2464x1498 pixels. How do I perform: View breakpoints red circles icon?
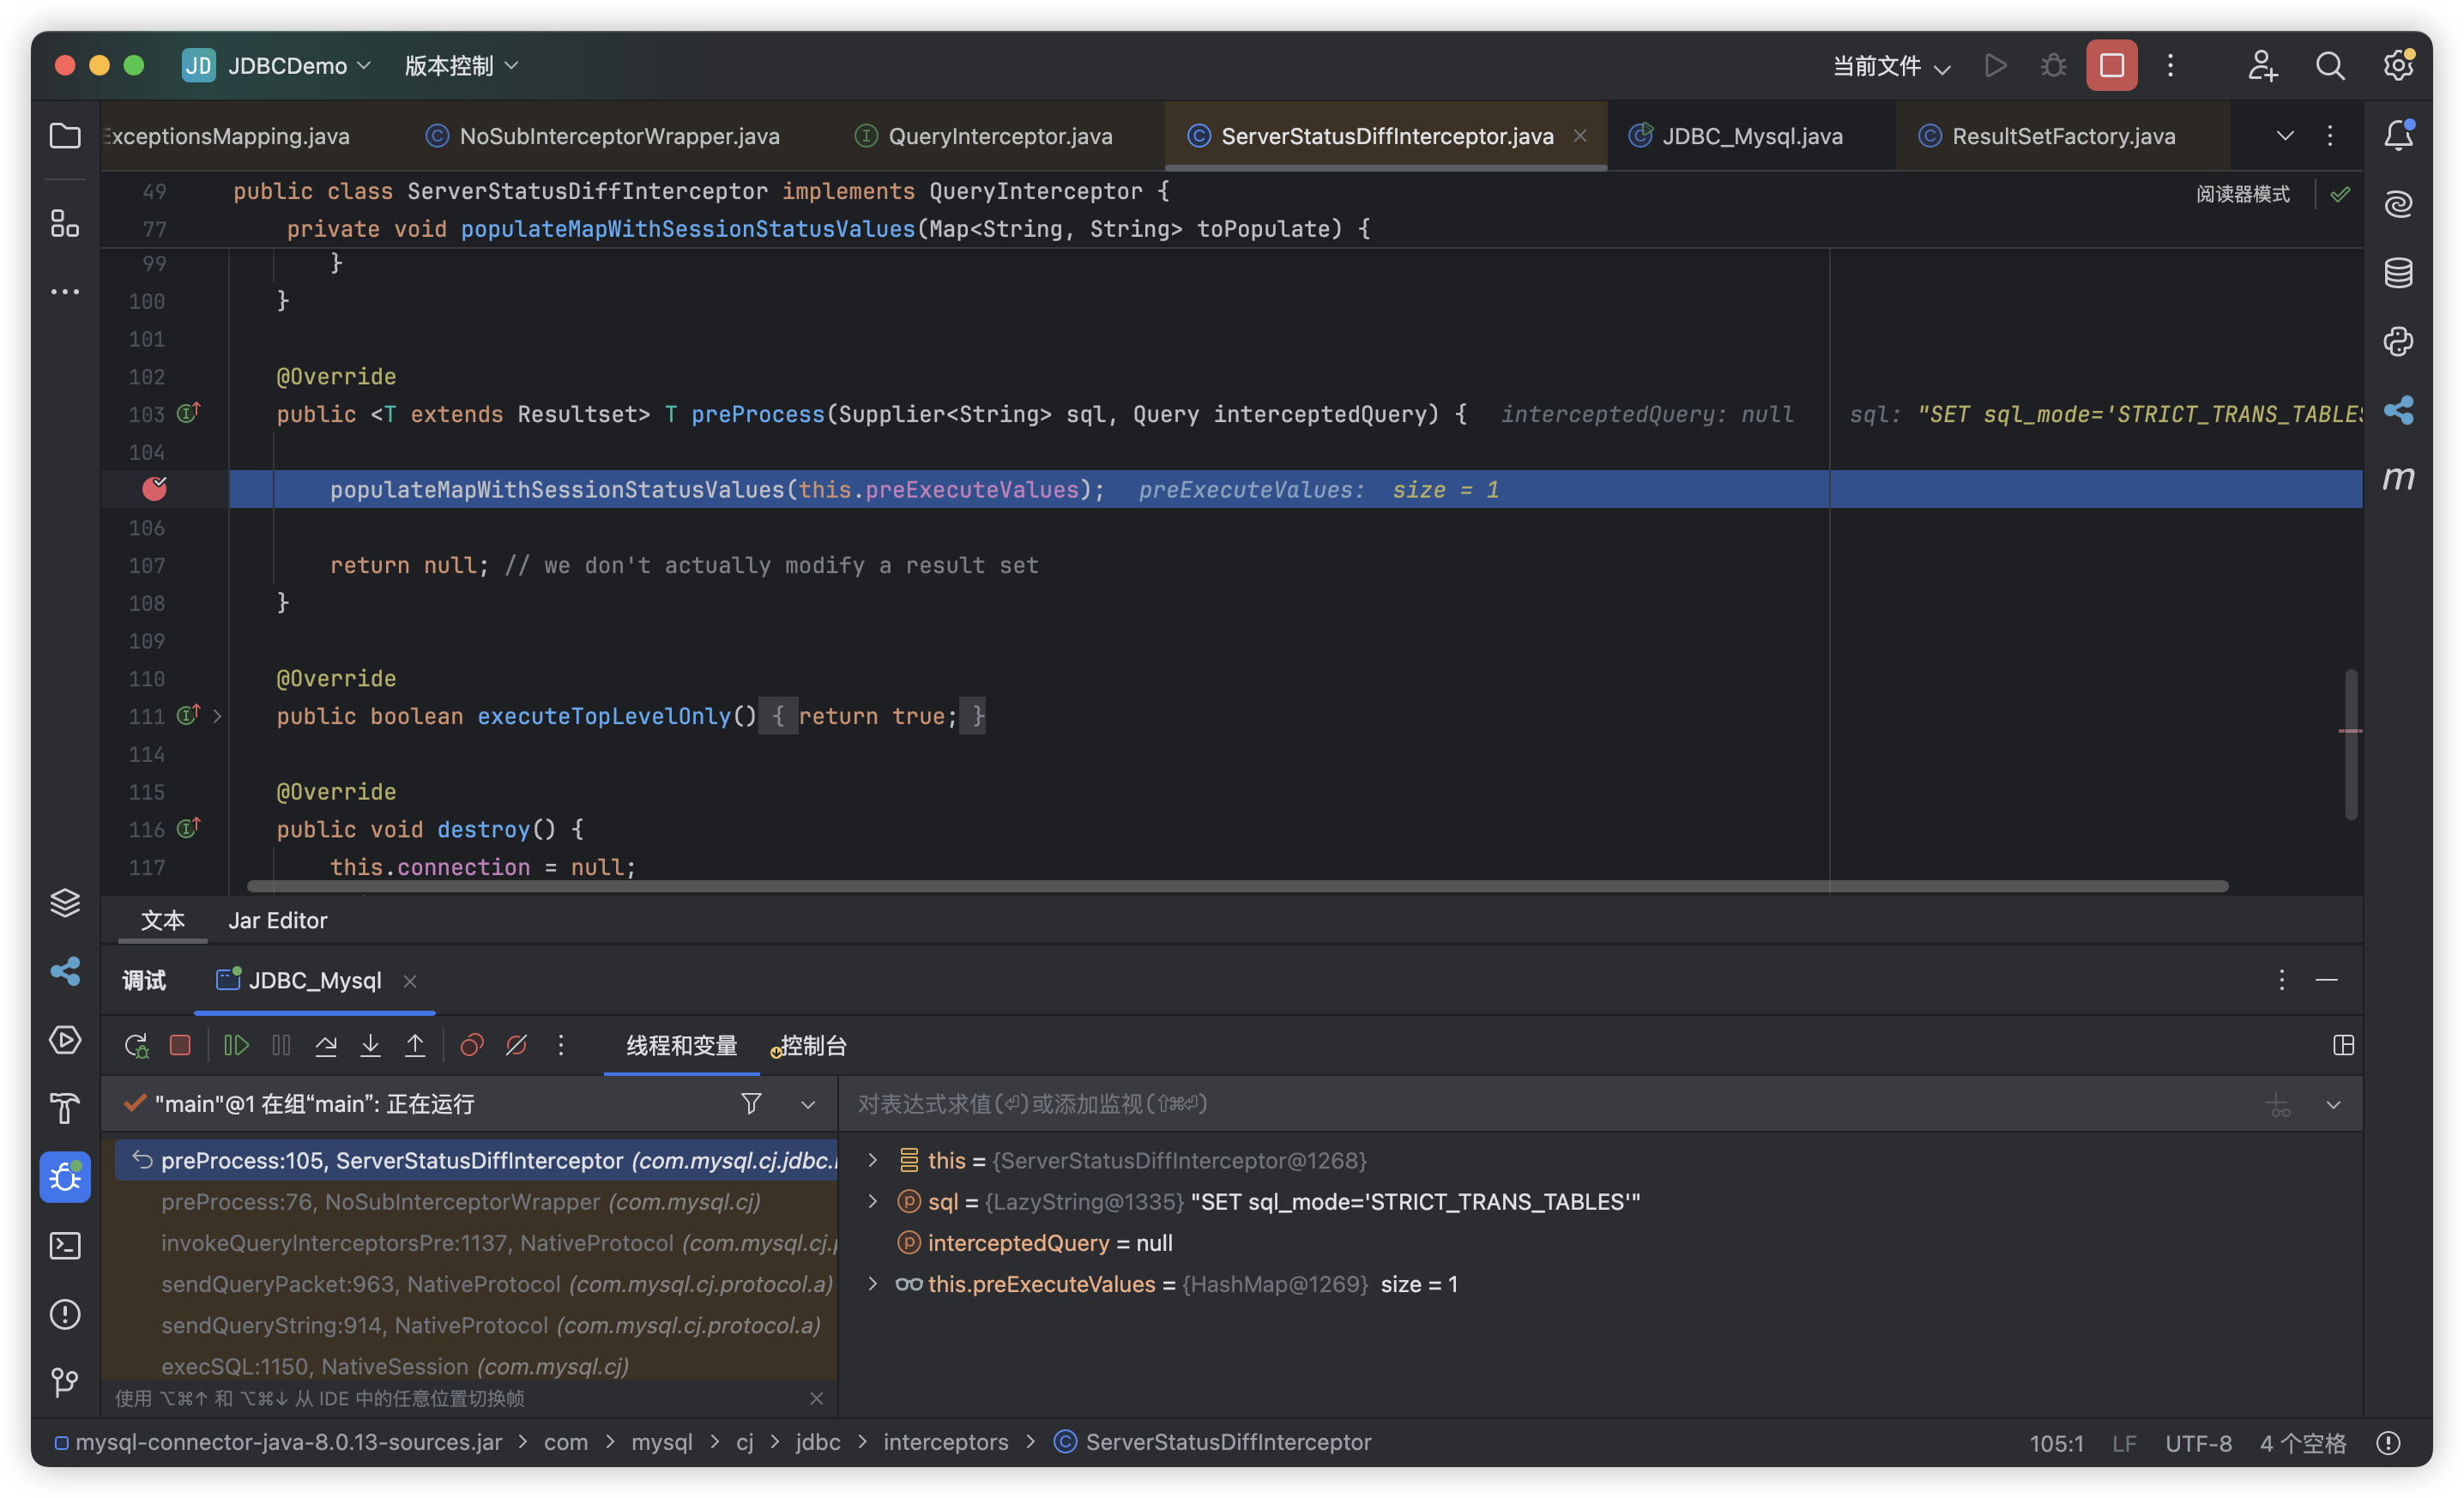pyautogui.click(x=472, y=1045)
